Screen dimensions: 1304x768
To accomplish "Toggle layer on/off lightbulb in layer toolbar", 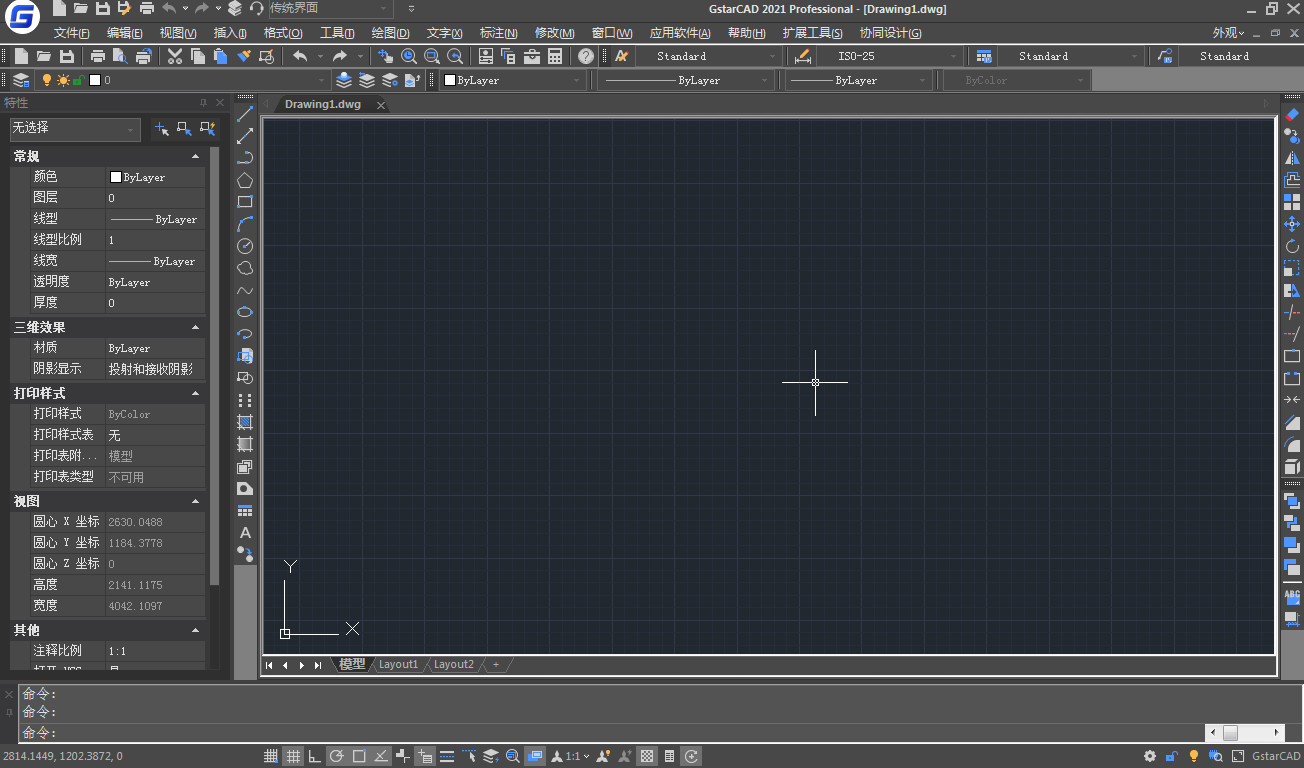I will pyautogui.click(x=46, y=80).
